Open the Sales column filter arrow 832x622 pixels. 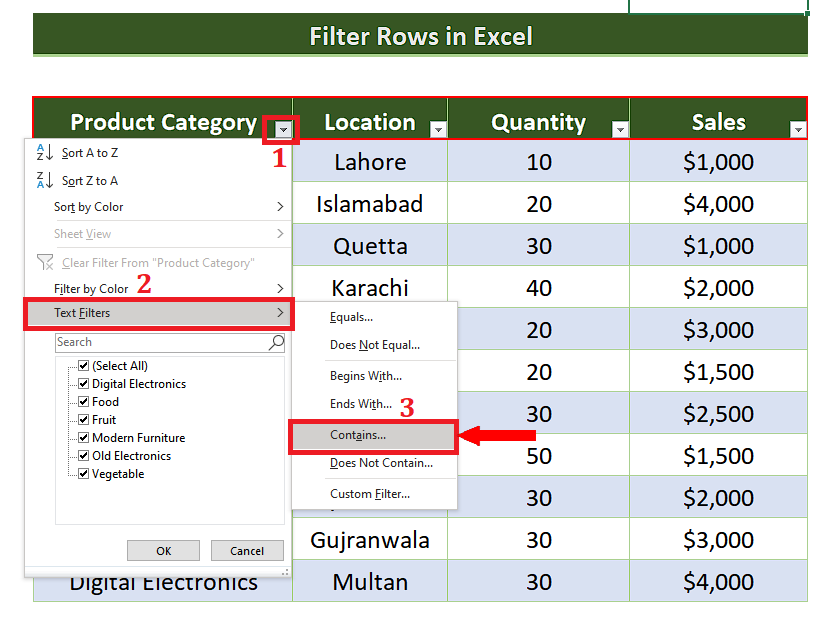coord(799,130)
